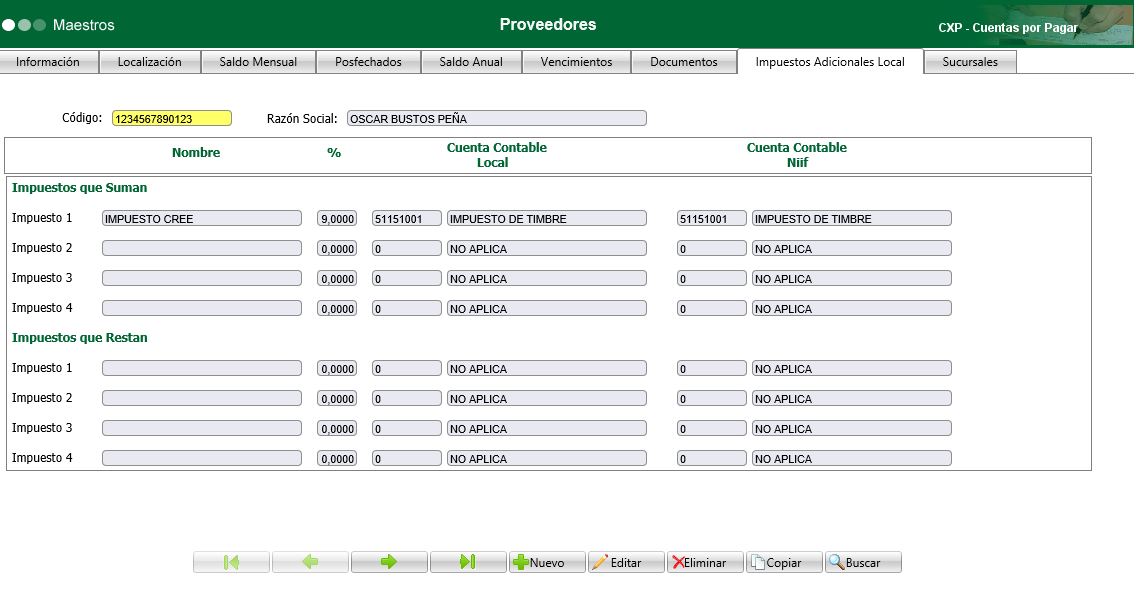This screenshot has width=1136, height=591.
Task: Click the Buscar button
Action: pyautogui.click(x=863, y=562)
